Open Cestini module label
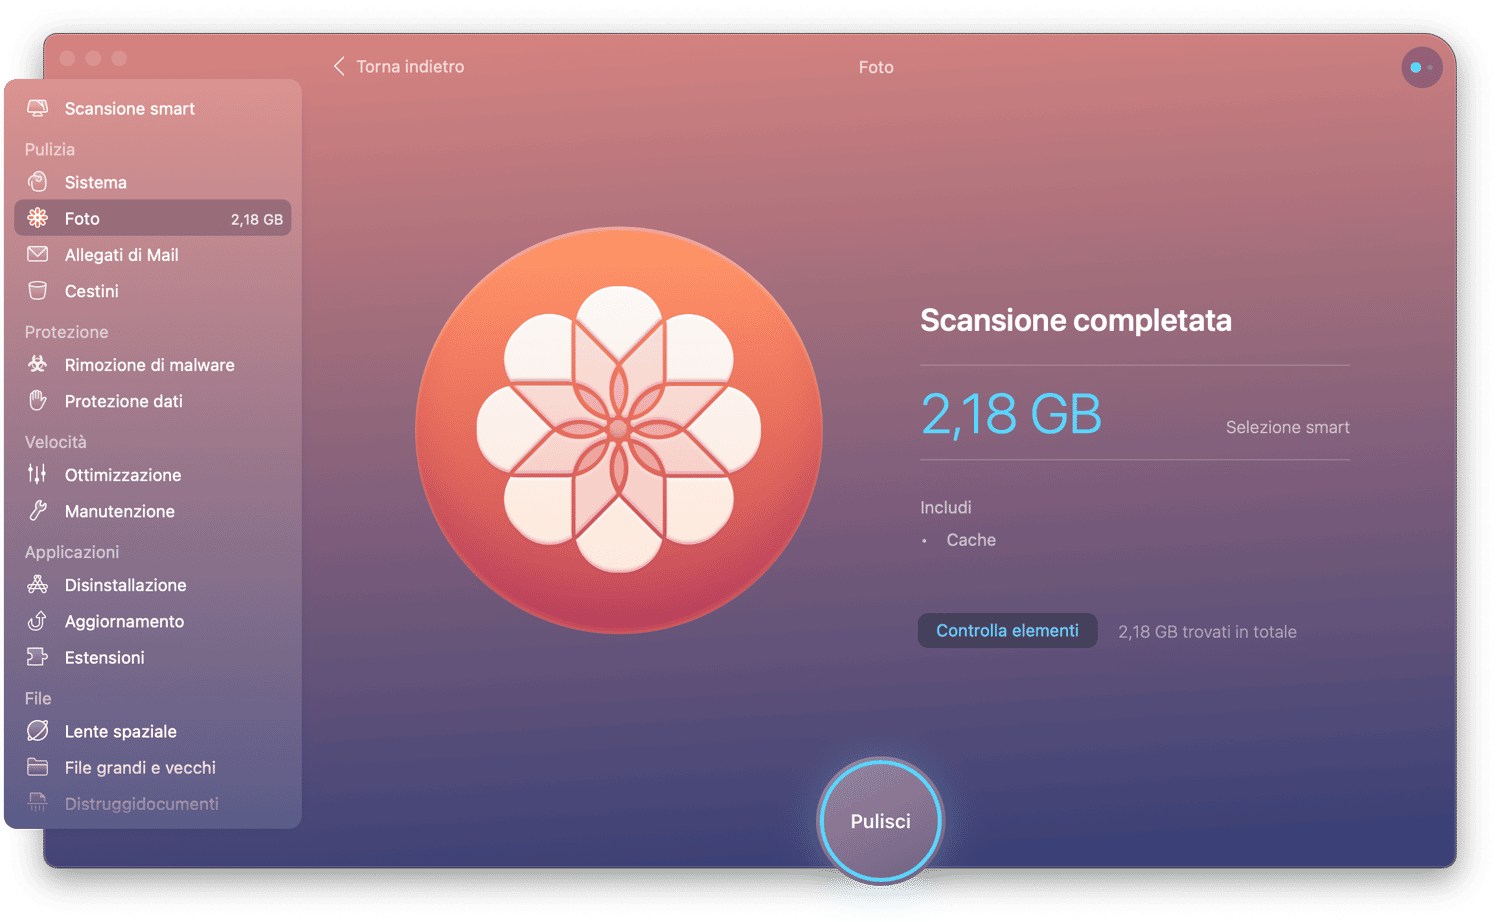This screenshot has height=922, width=1500. click(x=92, y=291)
